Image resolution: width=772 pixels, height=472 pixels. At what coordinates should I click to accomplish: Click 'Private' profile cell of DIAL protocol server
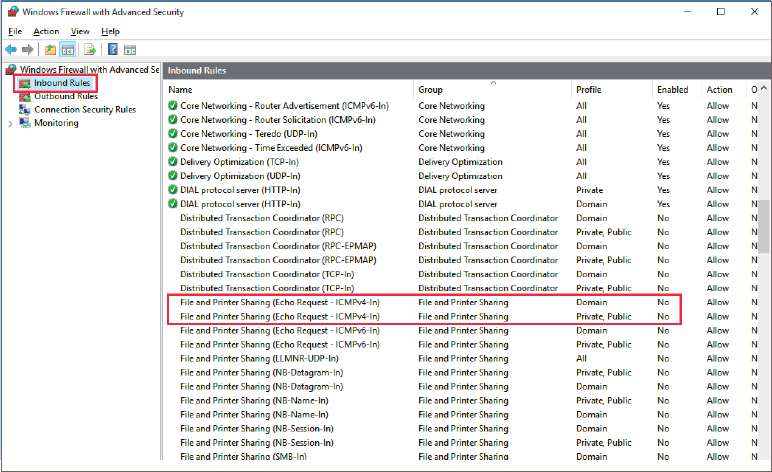coord(589,190)
